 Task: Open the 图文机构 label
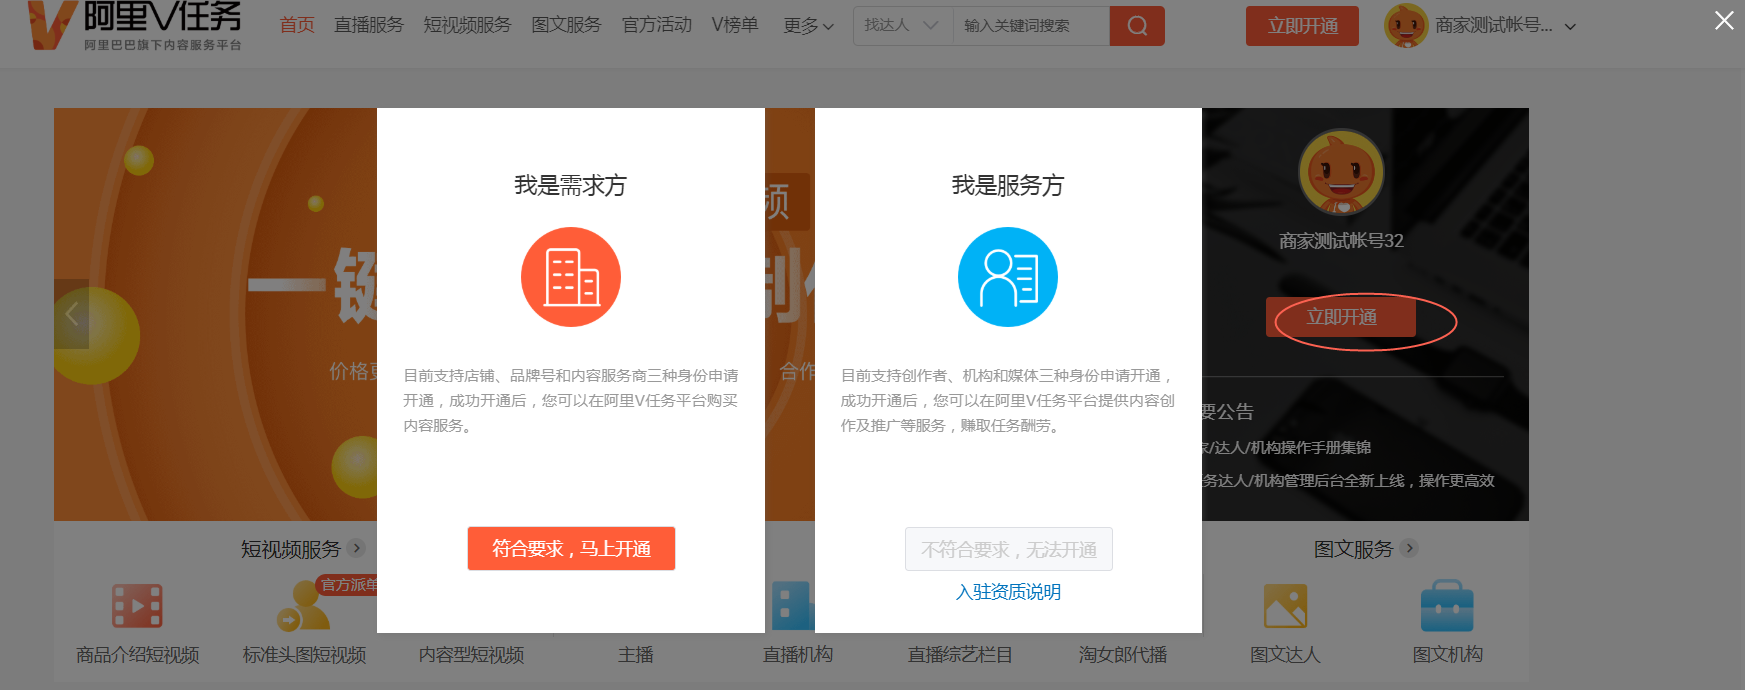click(1447, 655)
